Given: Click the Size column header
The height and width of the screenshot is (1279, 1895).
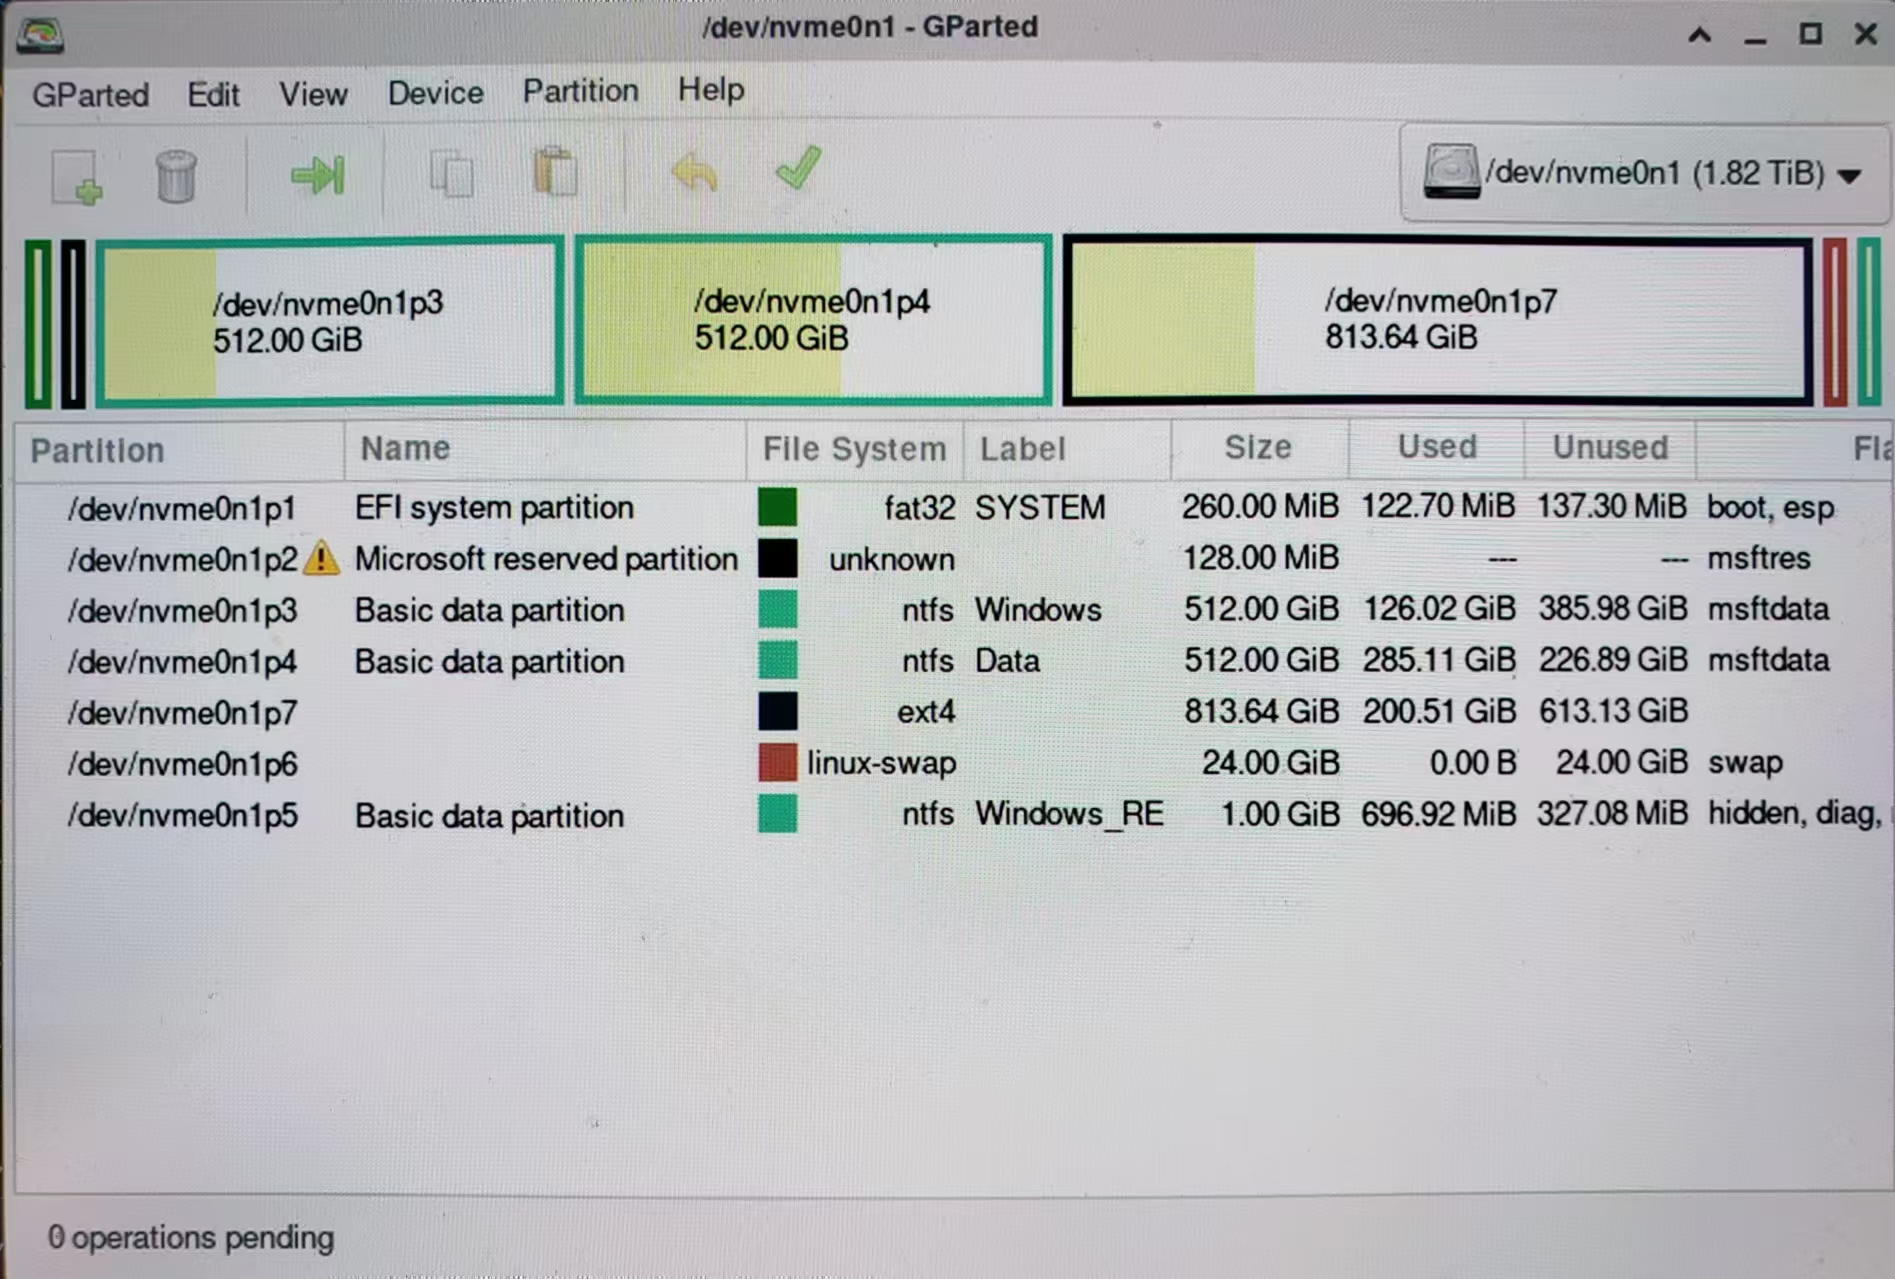Looking at the screenshot, I should pos(1259,447).
